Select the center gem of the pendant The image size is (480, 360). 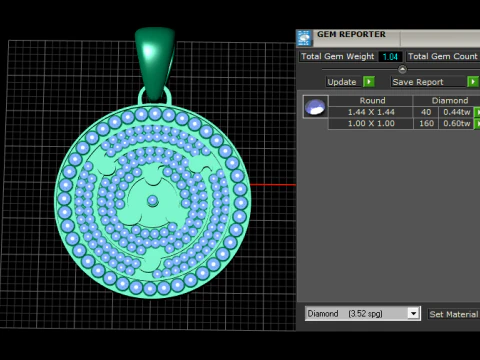[x=153, y=201]
